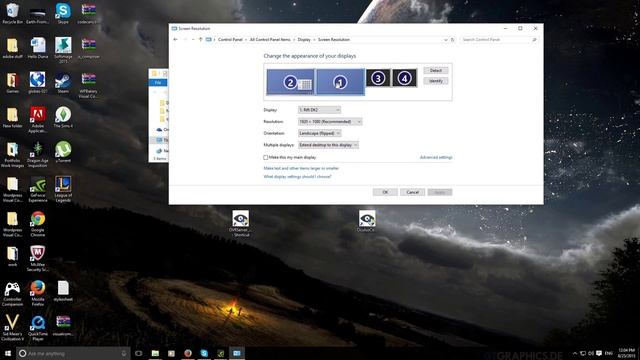Launch Steam from the desktop
This screenshot has height=360, width=640.
click(x=63, y=82)
